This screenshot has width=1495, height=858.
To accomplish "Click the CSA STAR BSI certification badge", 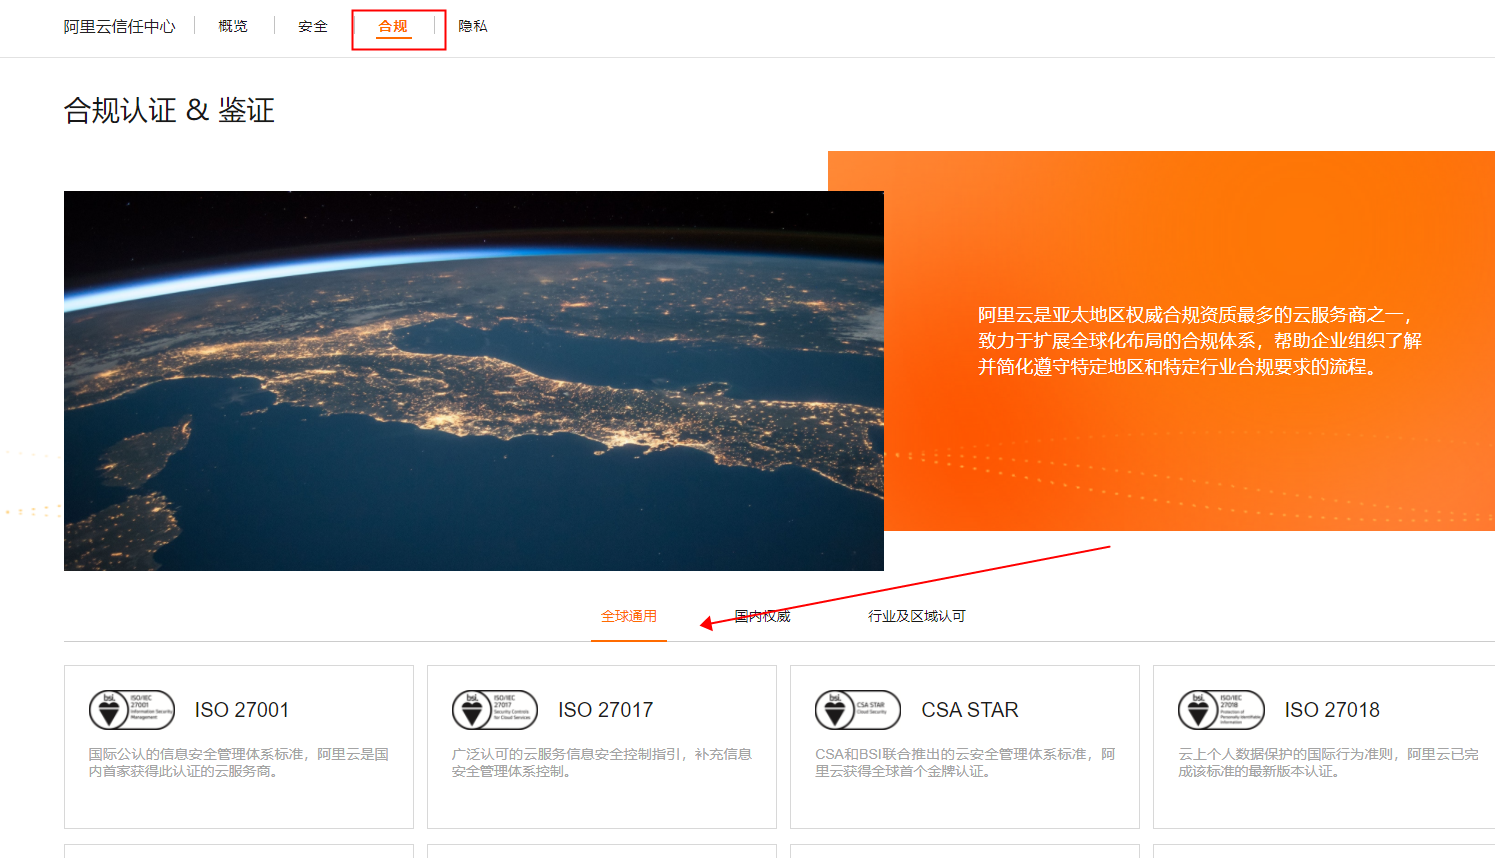I will [x=858, y=710].
